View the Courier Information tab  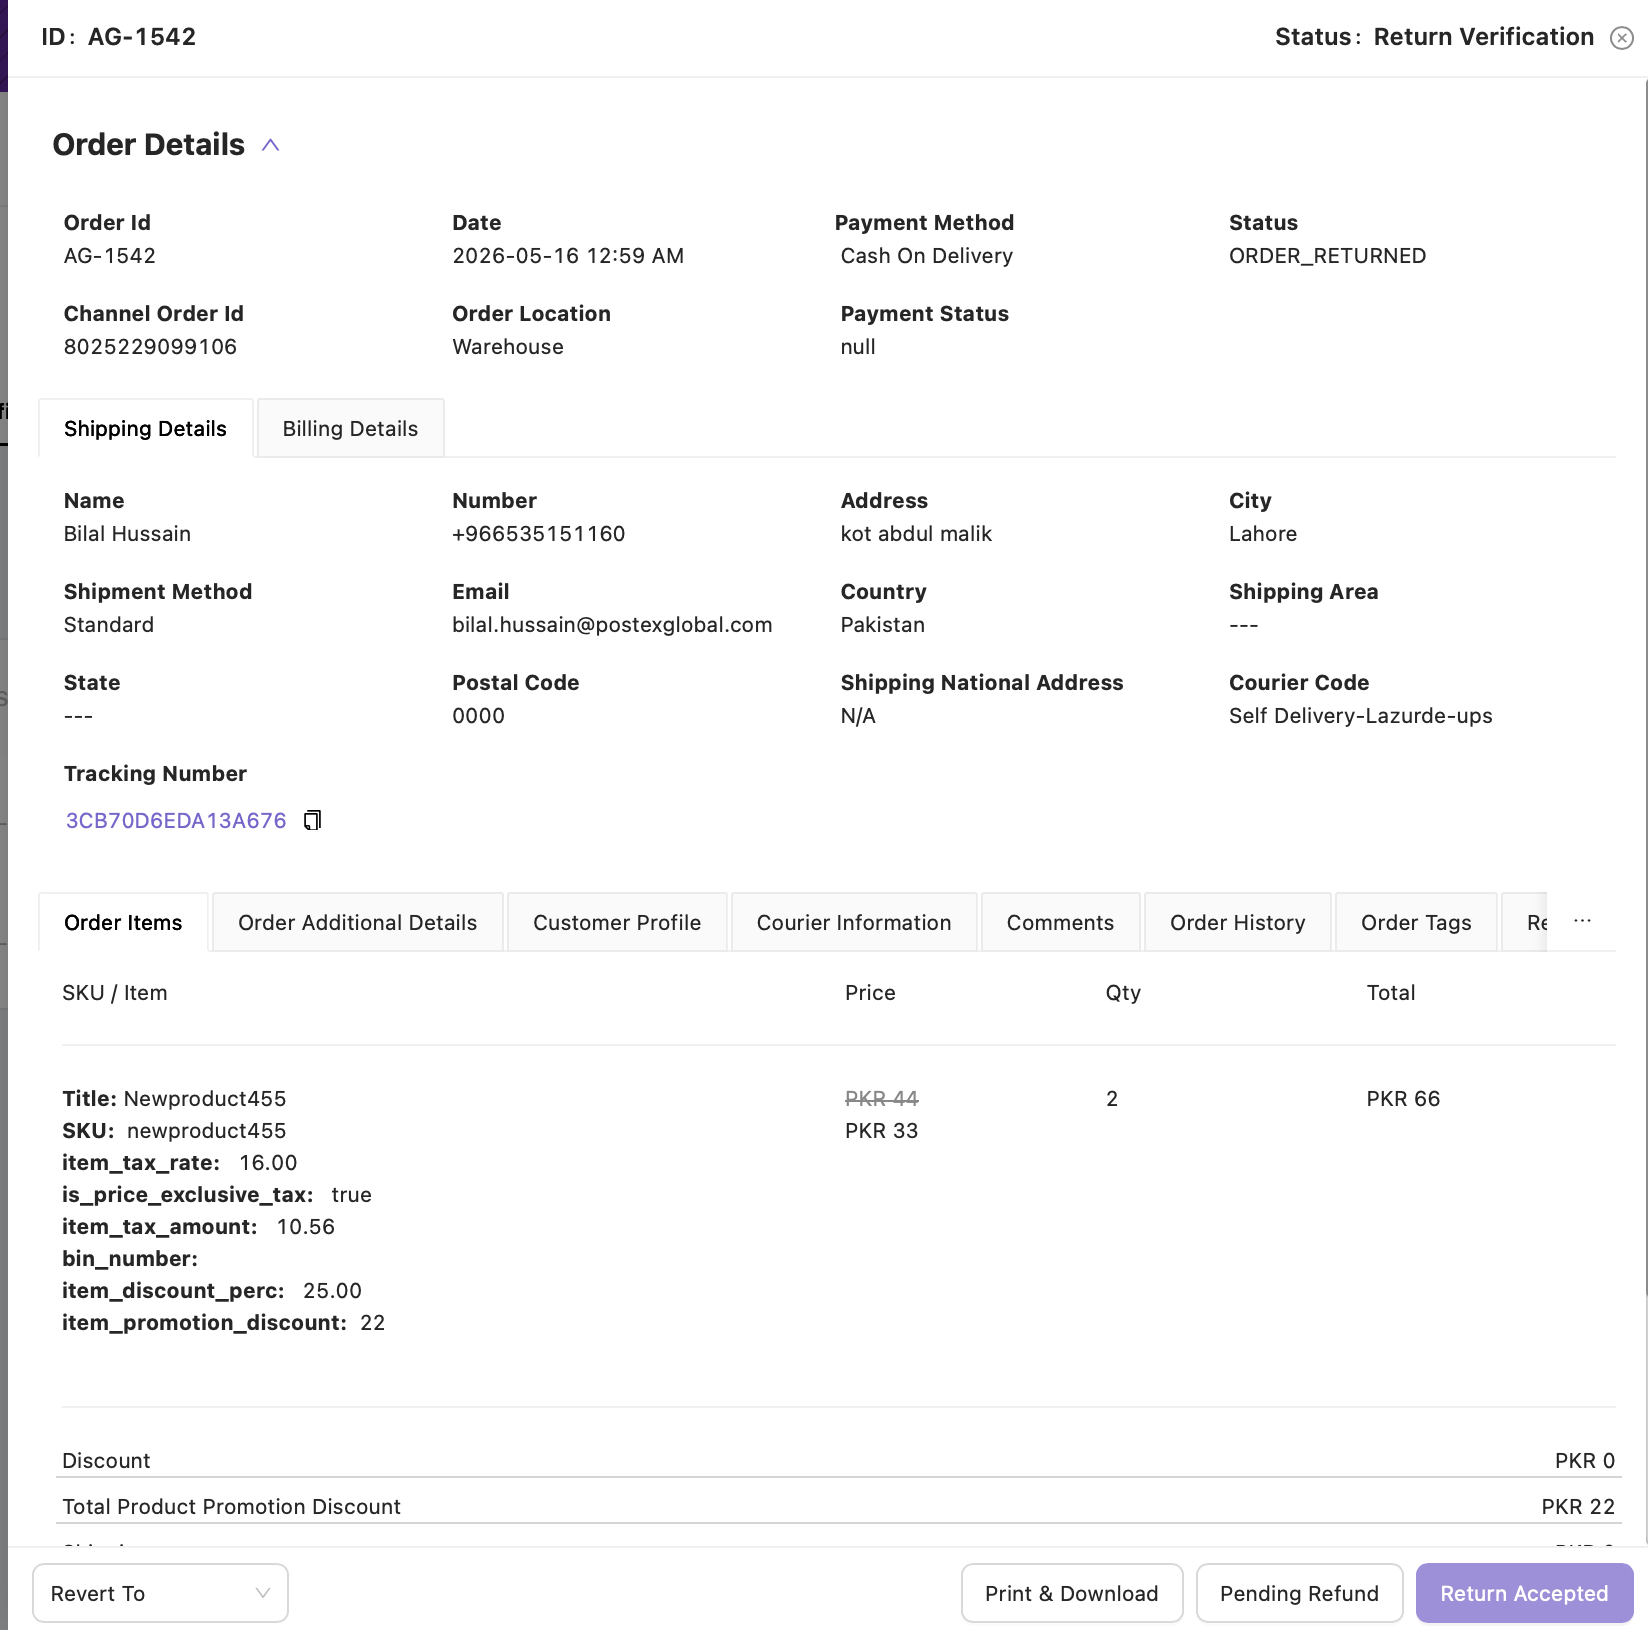(854, 922)
